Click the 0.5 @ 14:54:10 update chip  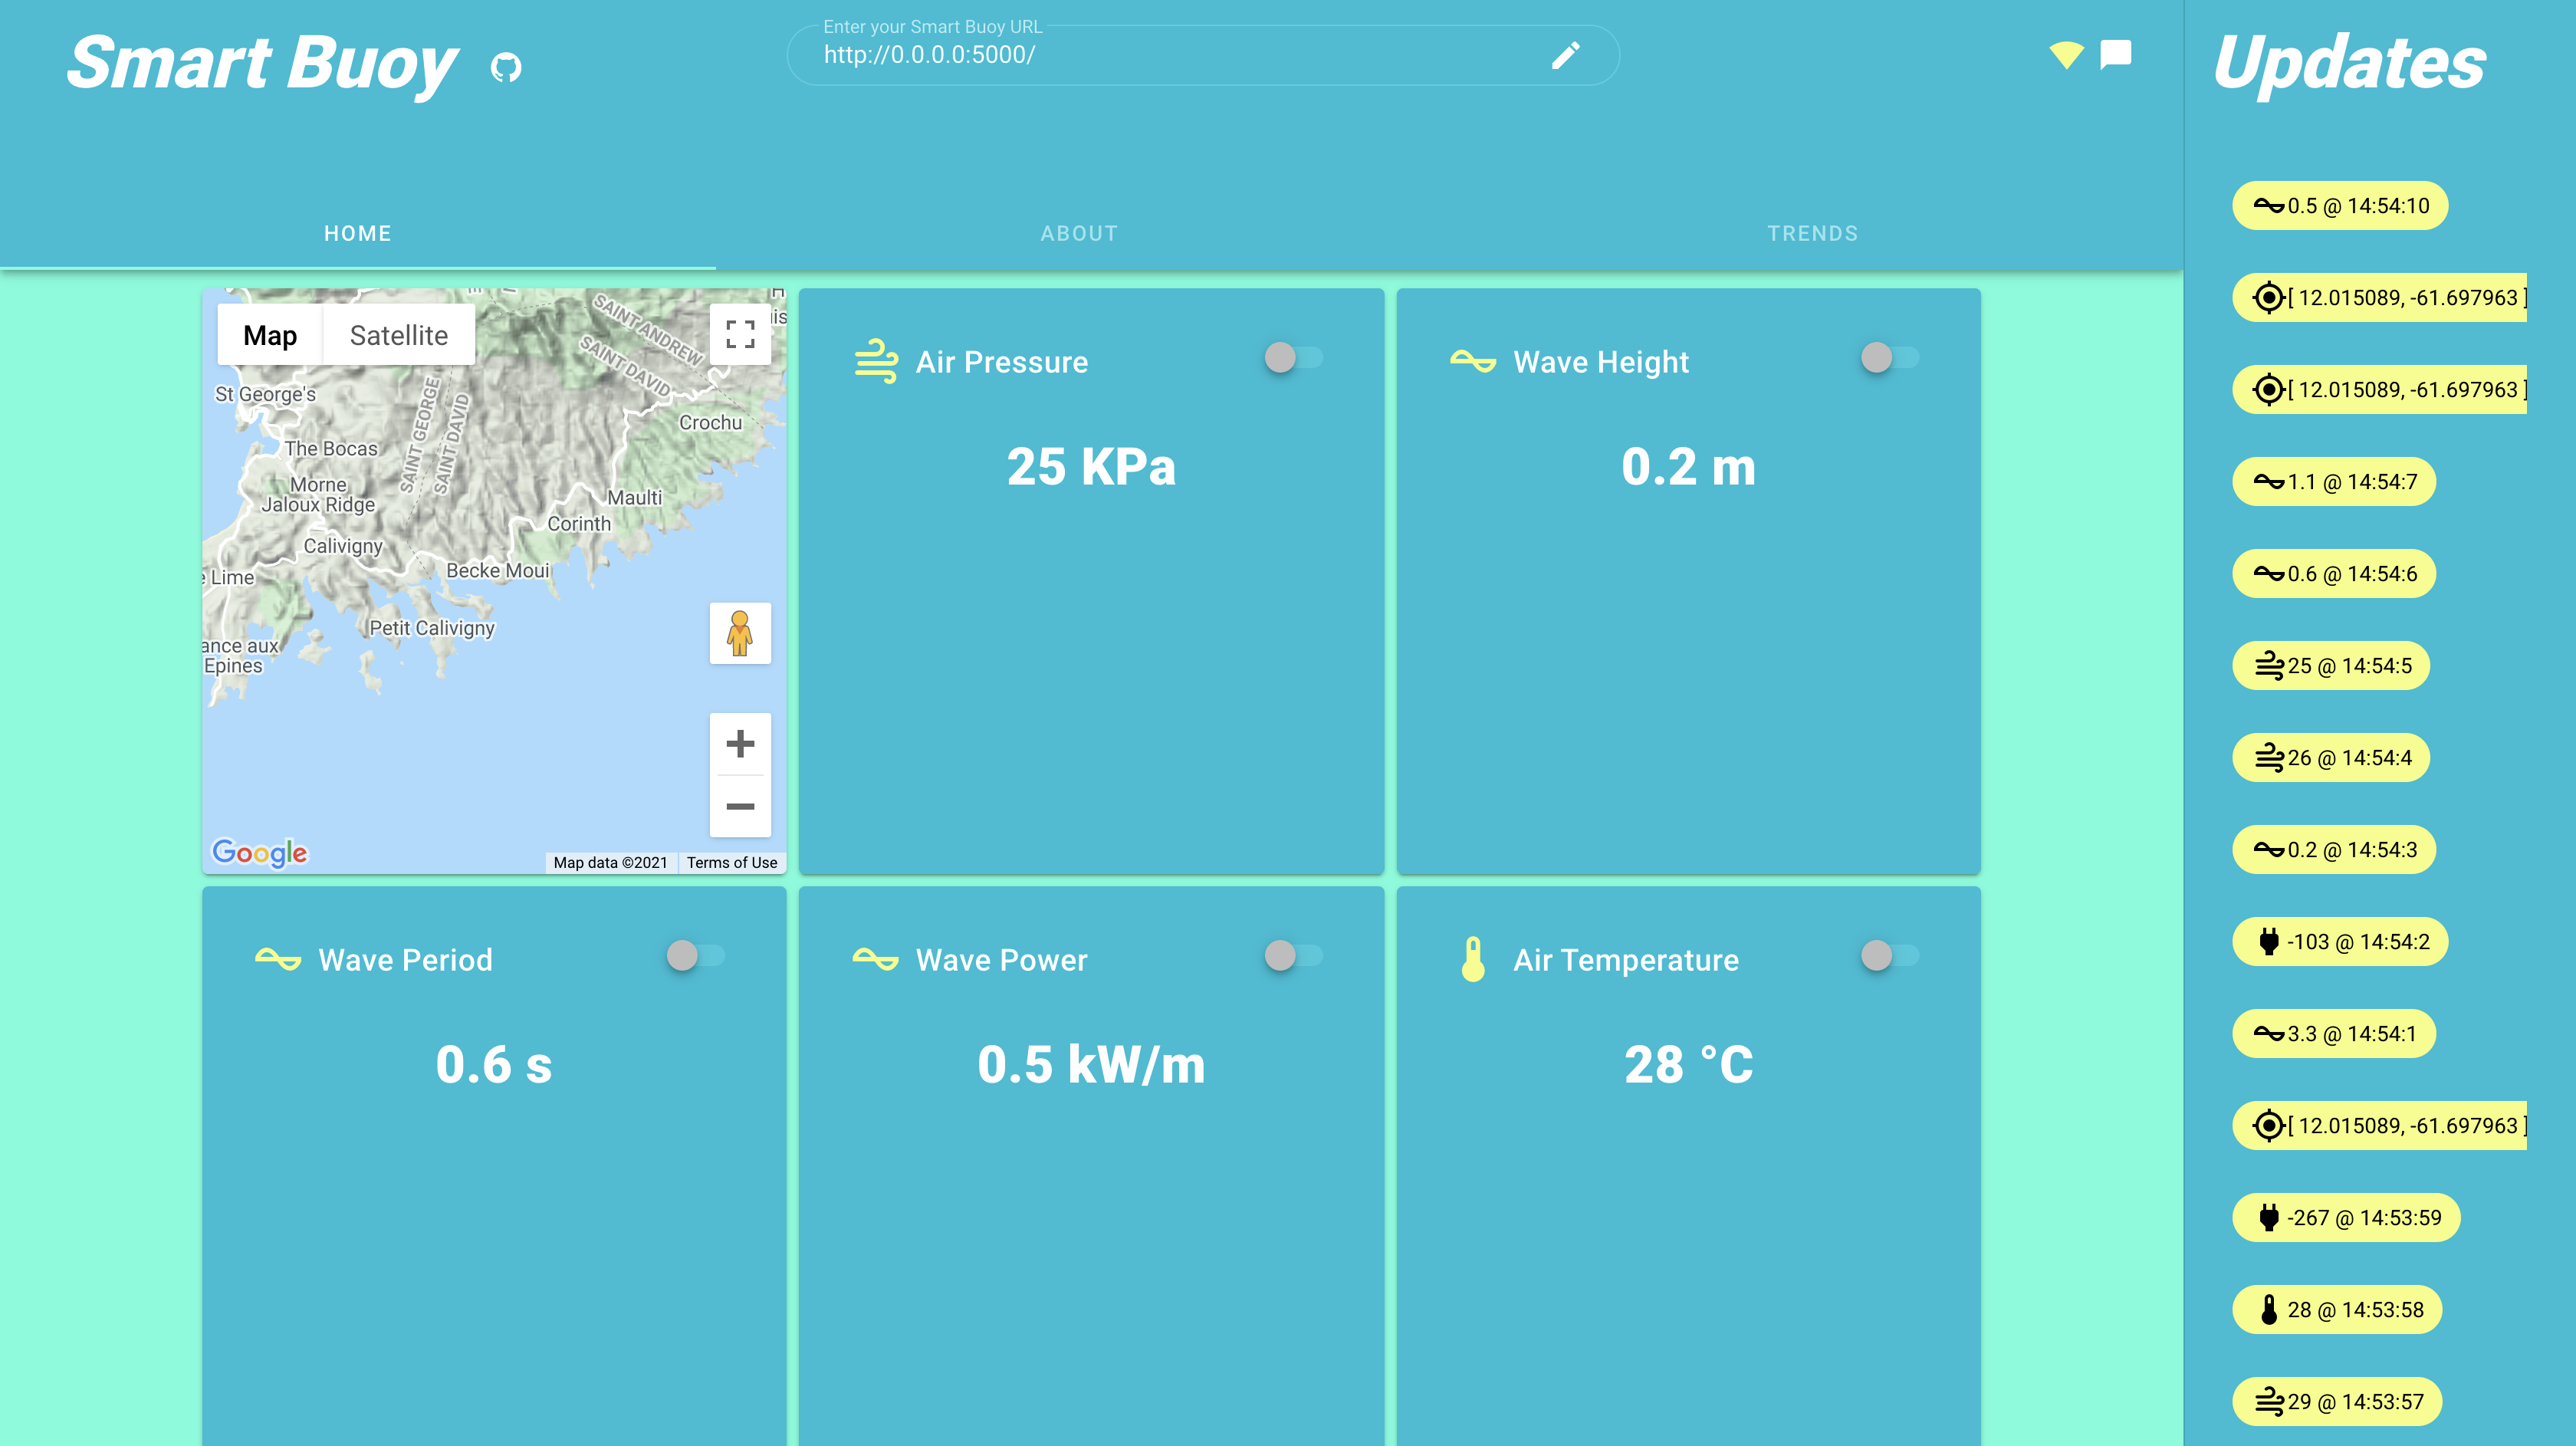point(2340,206)
